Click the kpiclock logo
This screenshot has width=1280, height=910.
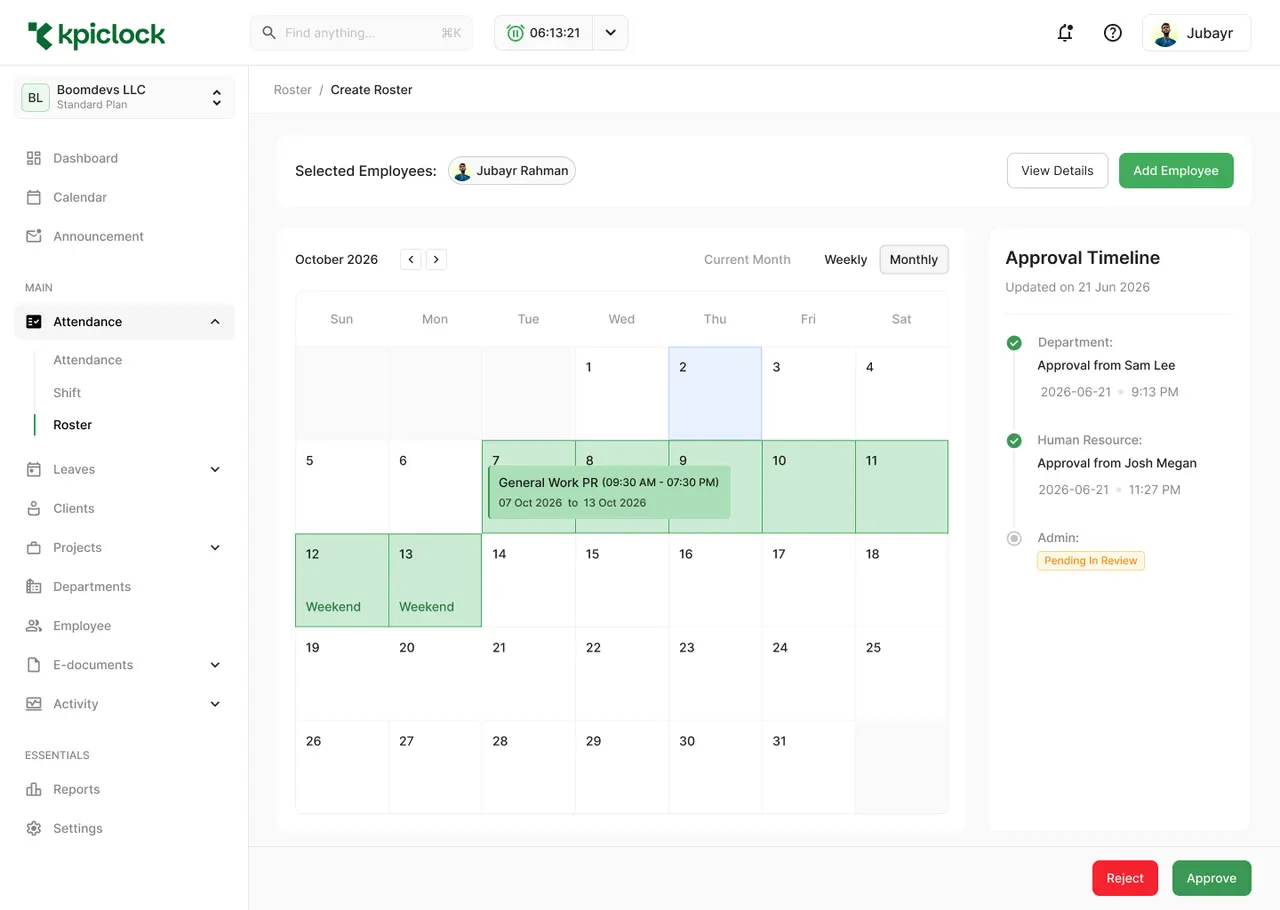(96, 35)
